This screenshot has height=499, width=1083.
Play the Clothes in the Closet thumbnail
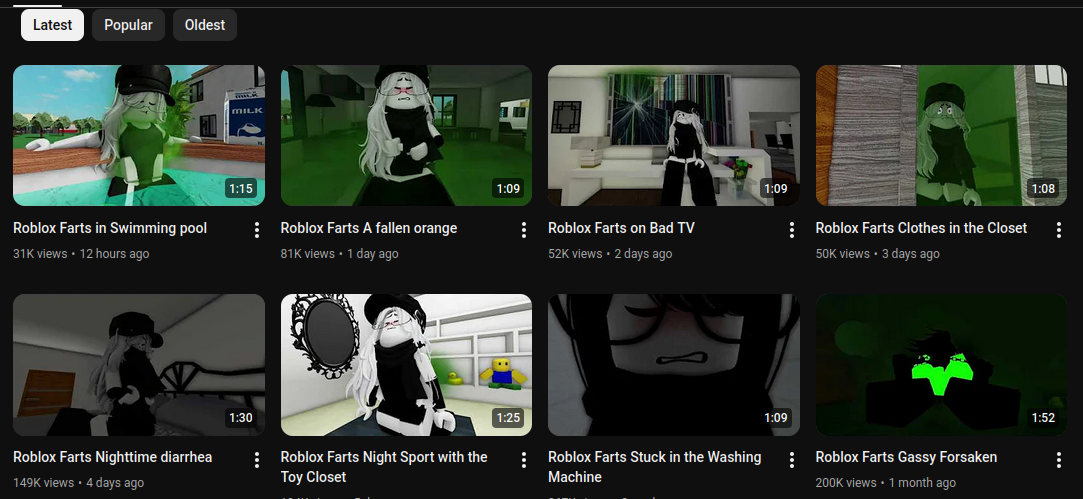pyautogui.click(x=941, y=135)
